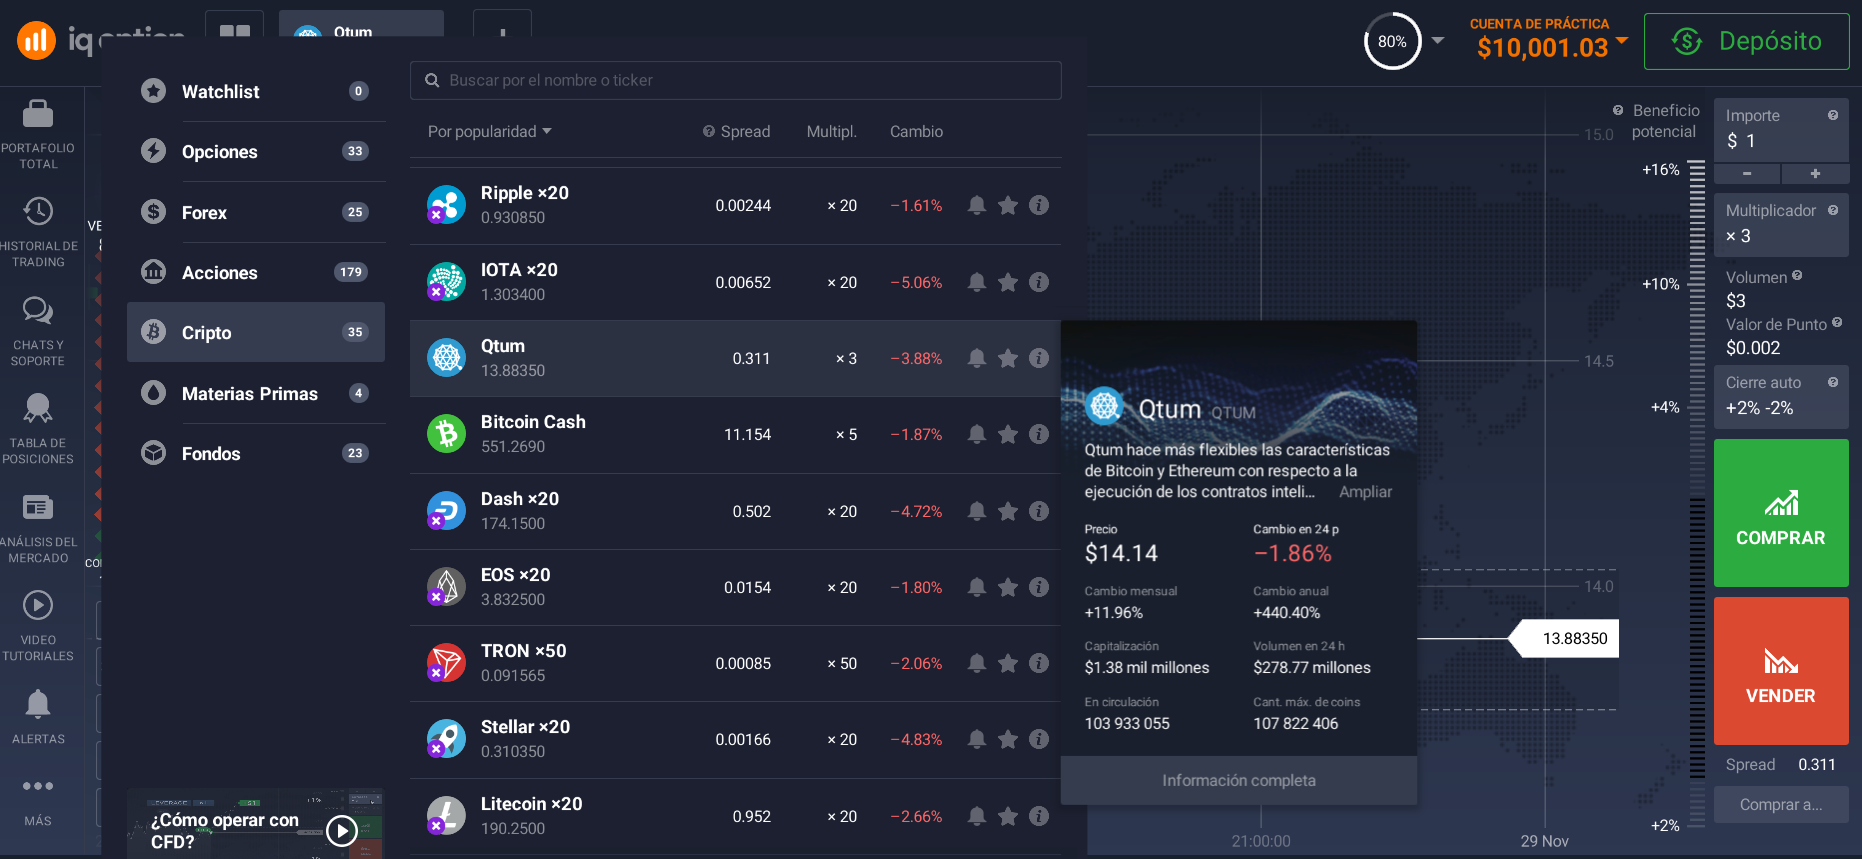Add Litecoin x20 to watchlist star
This screenshot has width=1862, height=859.
tap(1008, 816)
